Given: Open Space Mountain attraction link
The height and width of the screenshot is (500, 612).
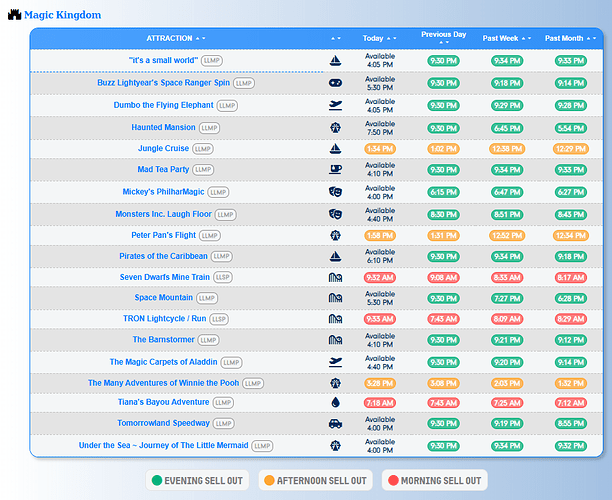Looking at the screenshot, I should [164, 297].
